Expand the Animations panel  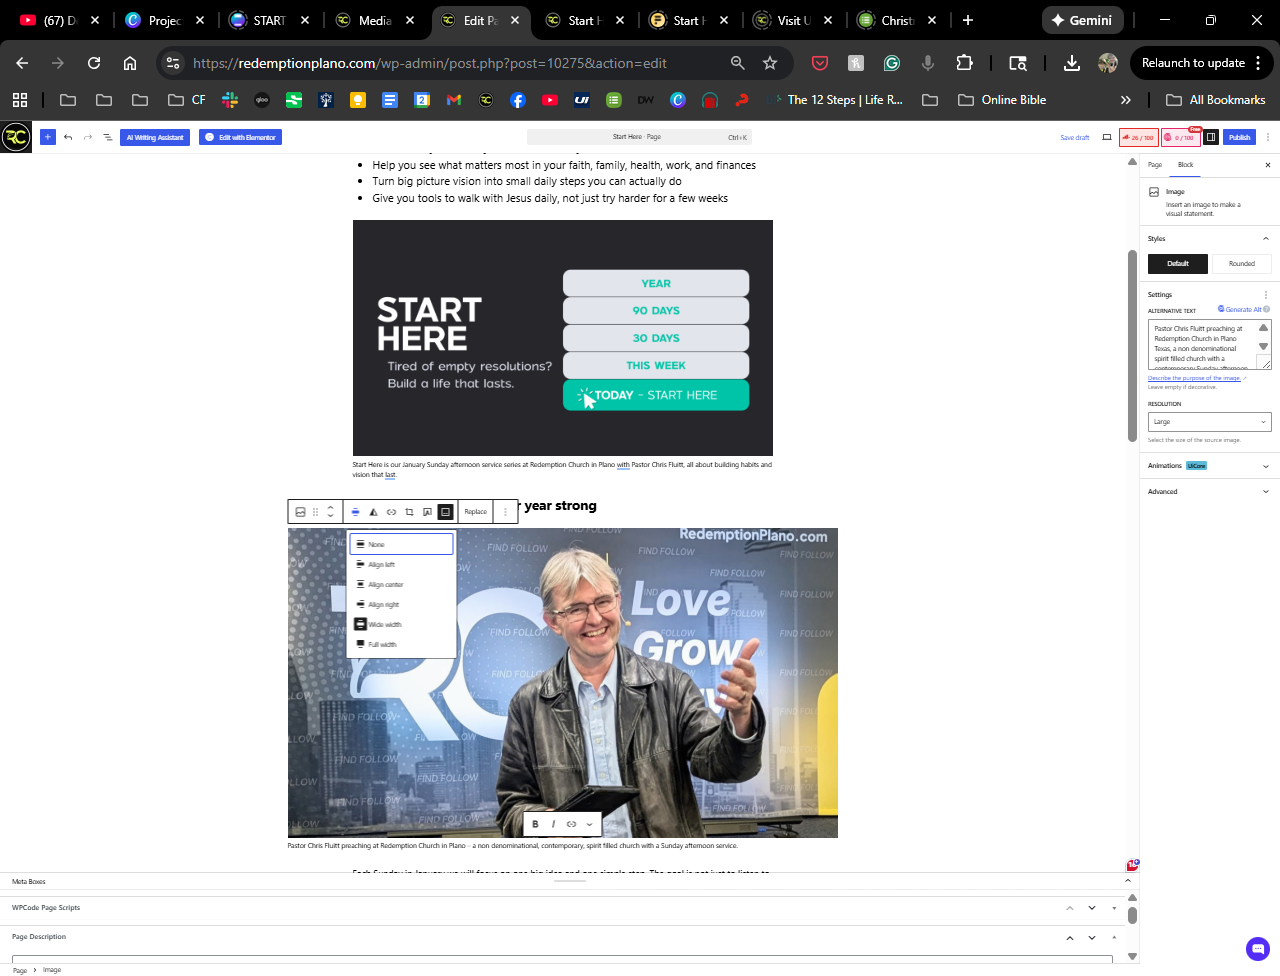(1209, 466)
